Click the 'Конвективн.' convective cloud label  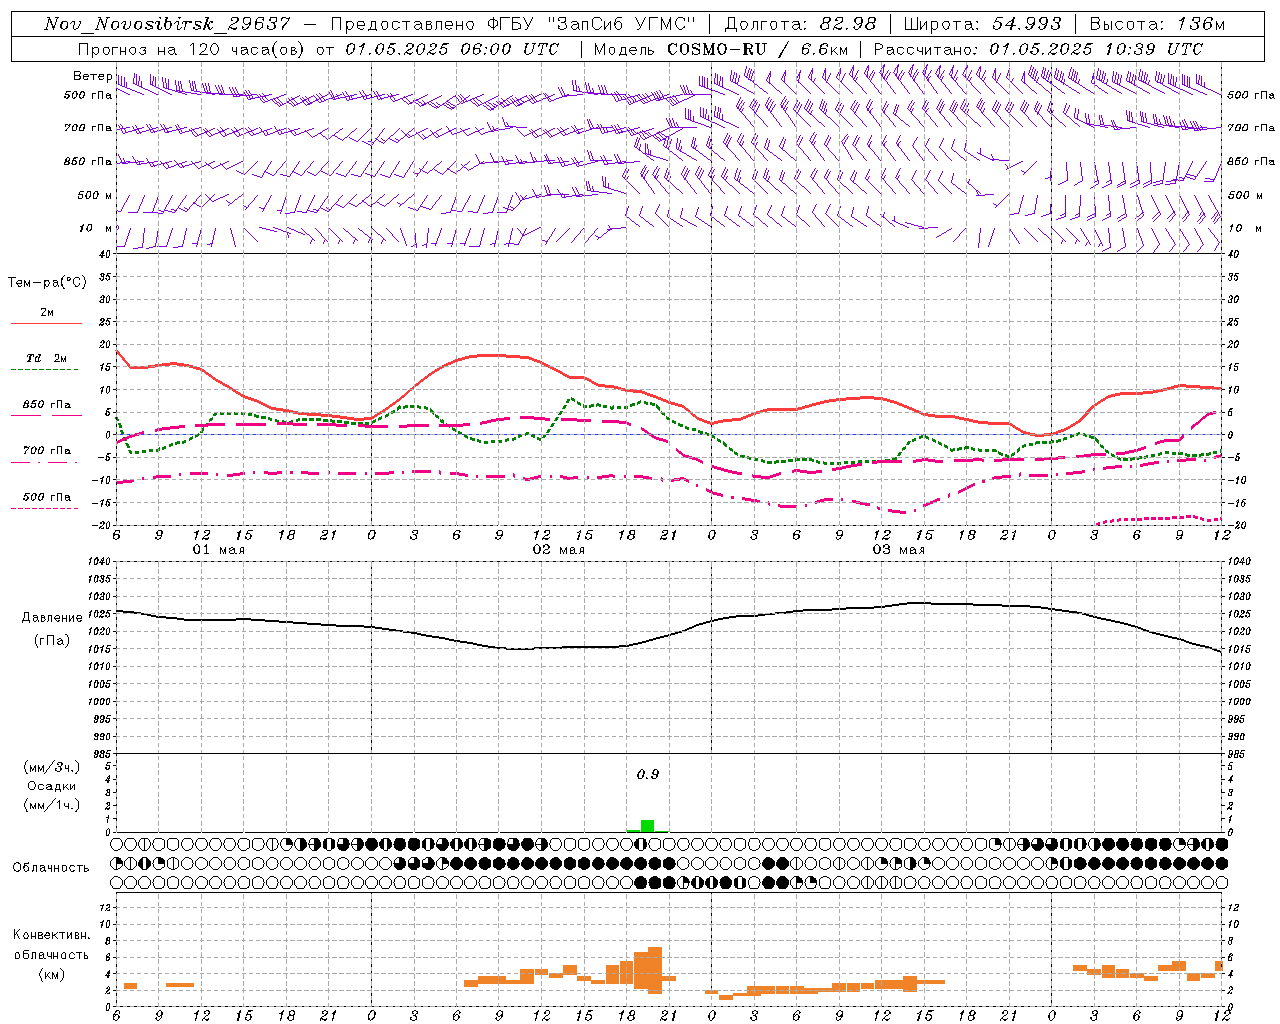point(52,935)
